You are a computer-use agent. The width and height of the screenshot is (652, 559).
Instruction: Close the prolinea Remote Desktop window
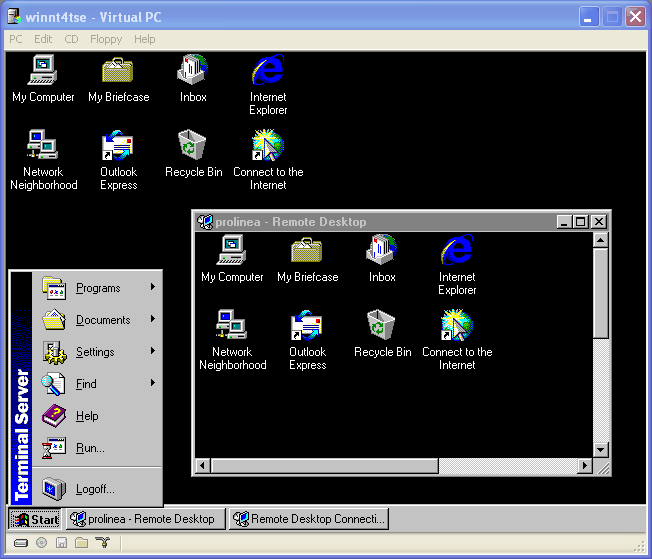pyautogui.click(x=598, y=222)
